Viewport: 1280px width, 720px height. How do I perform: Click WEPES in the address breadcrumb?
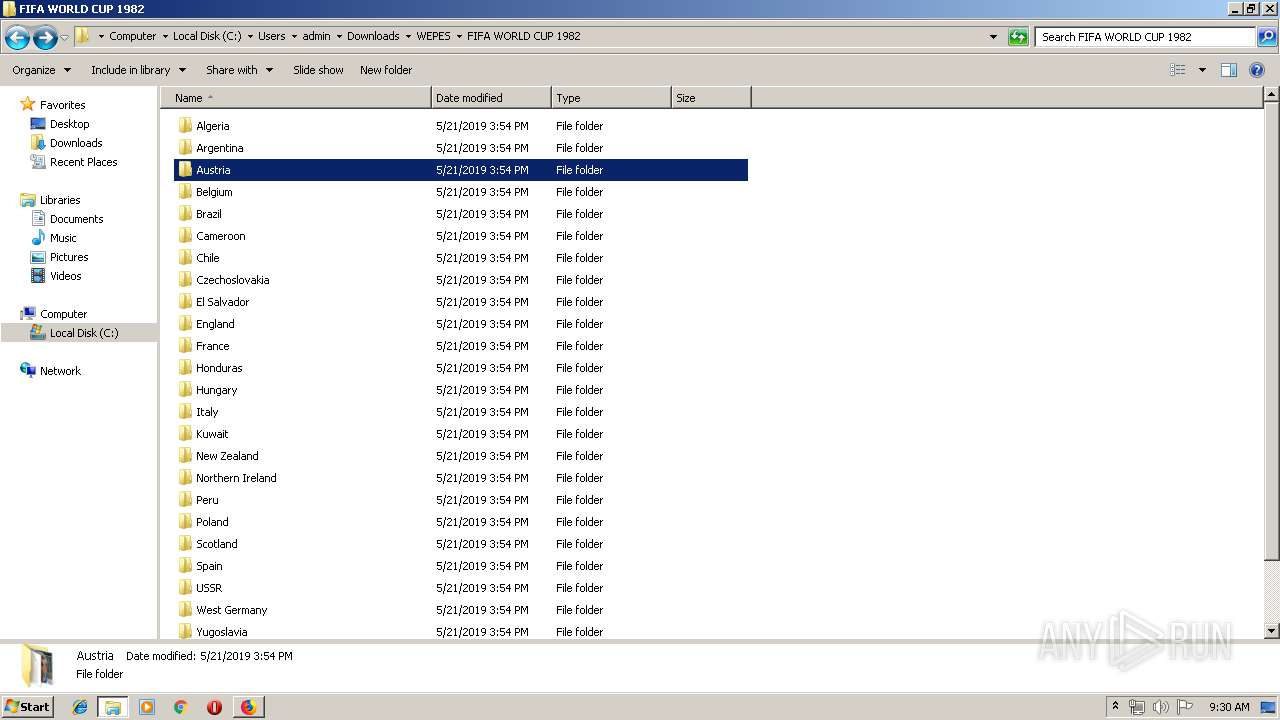433,36
